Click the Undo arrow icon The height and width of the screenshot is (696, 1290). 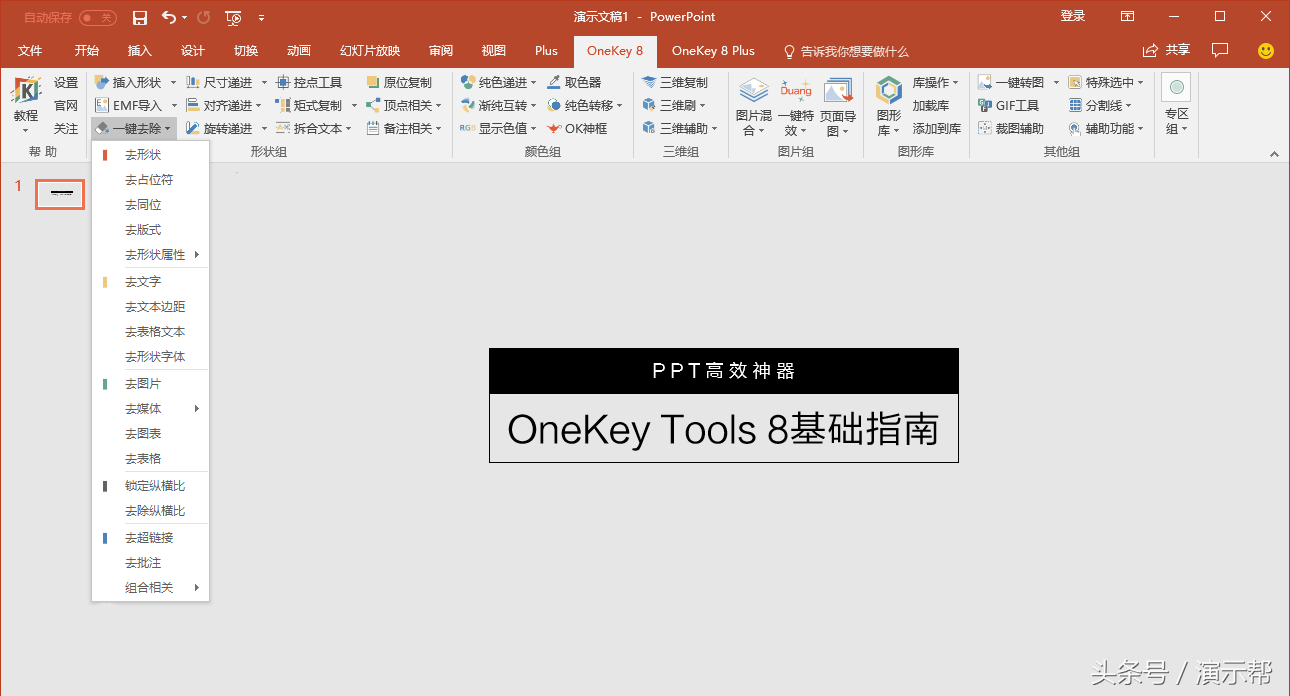click(168, 17)
